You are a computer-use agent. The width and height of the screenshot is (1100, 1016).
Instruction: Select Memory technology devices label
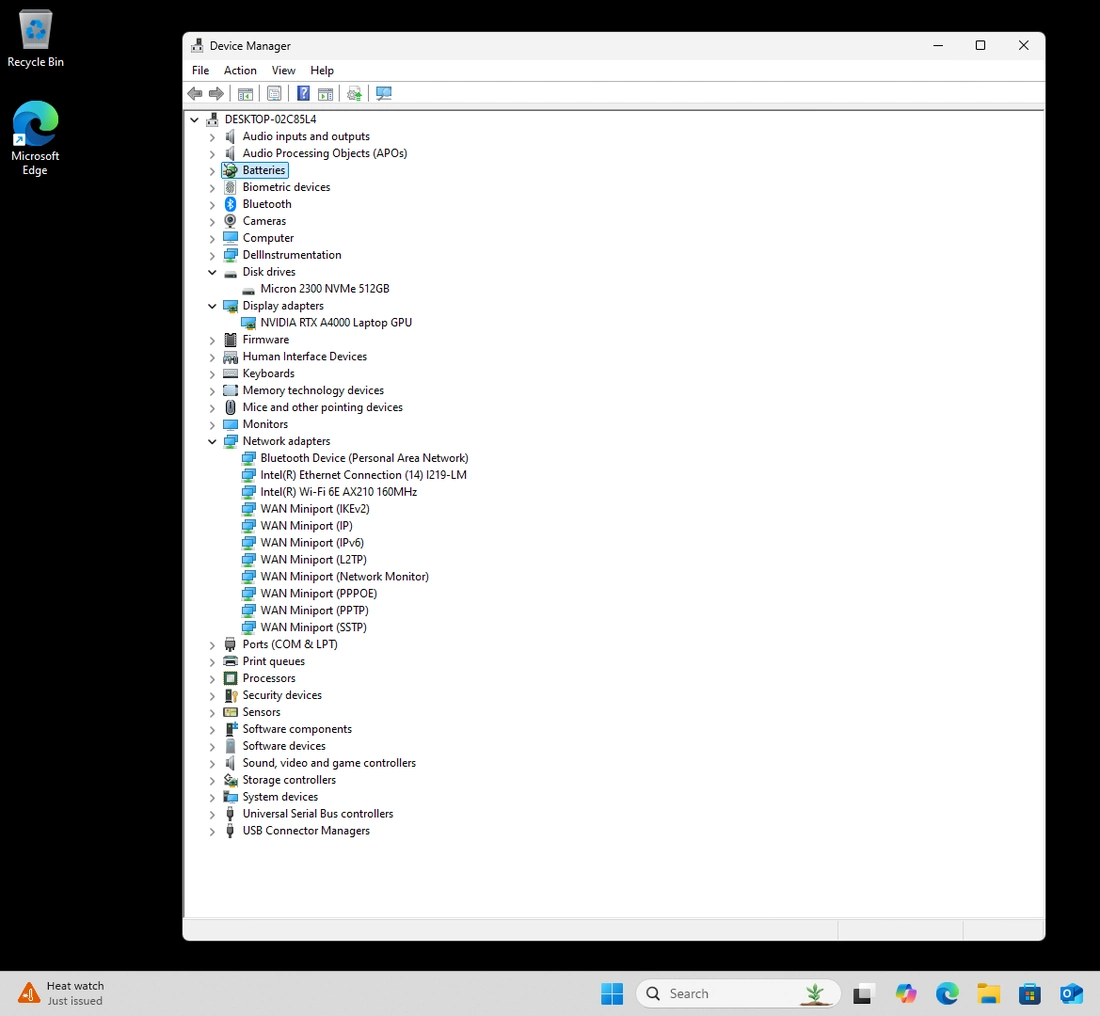(x=313, y=390)
